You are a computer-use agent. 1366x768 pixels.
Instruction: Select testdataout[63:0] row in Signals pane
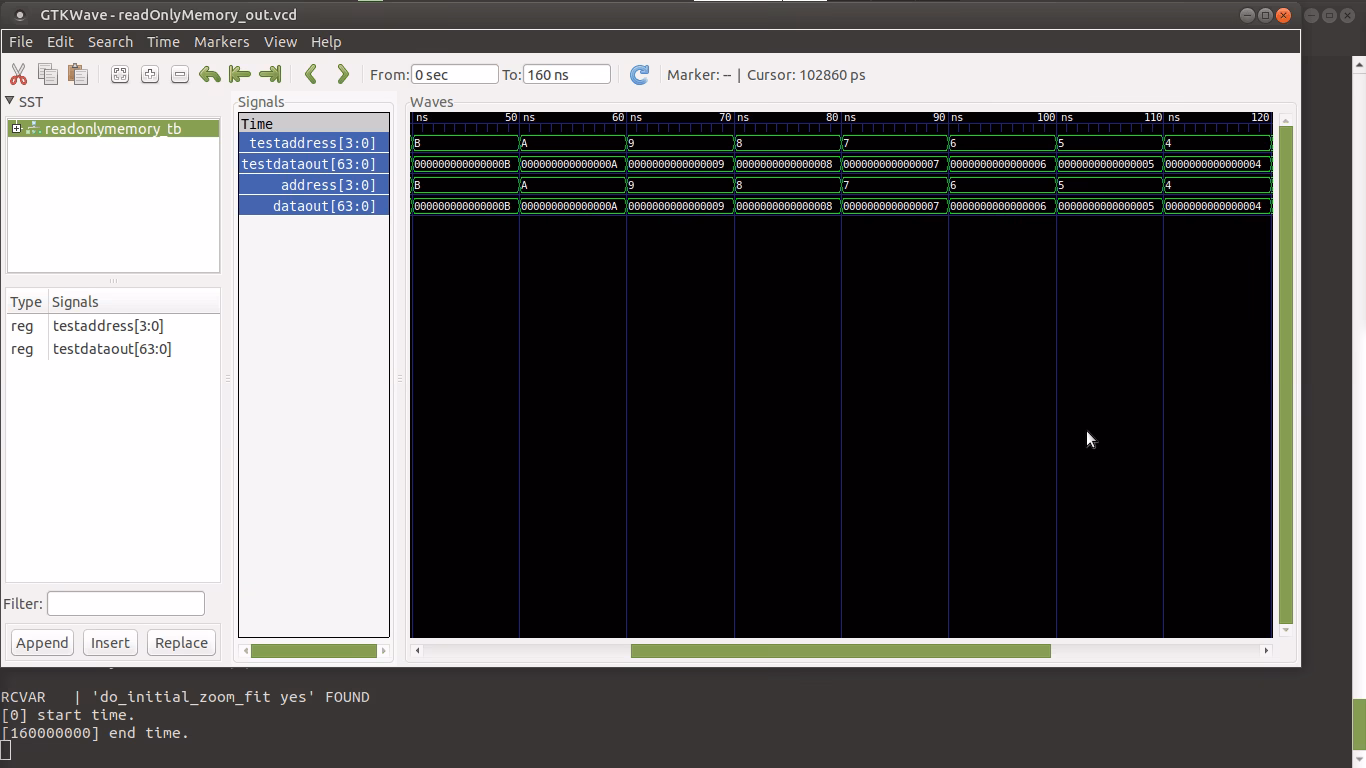click(314, 164)
